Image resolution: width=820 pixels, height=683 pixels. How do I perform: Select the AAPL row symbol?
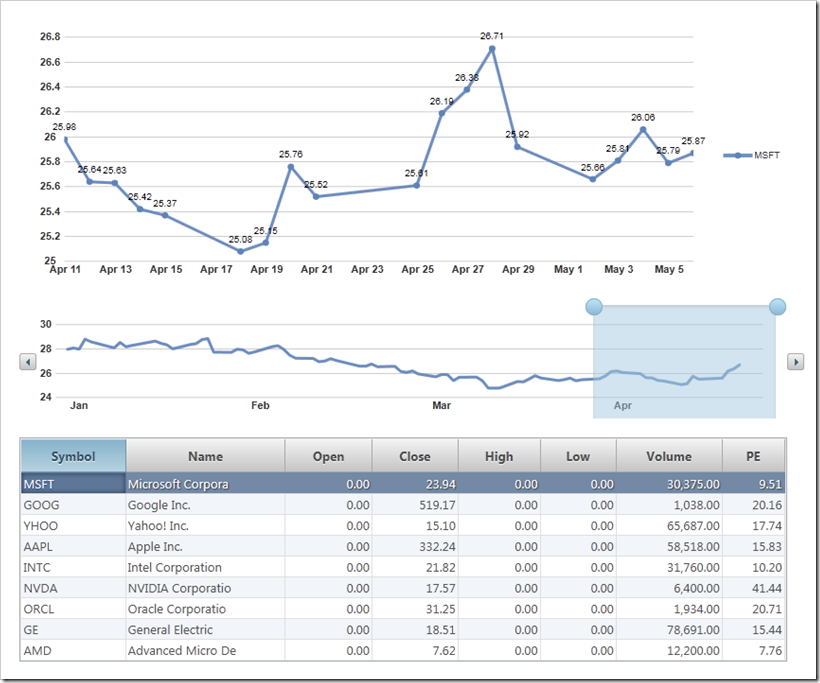[x=73, y=547]
